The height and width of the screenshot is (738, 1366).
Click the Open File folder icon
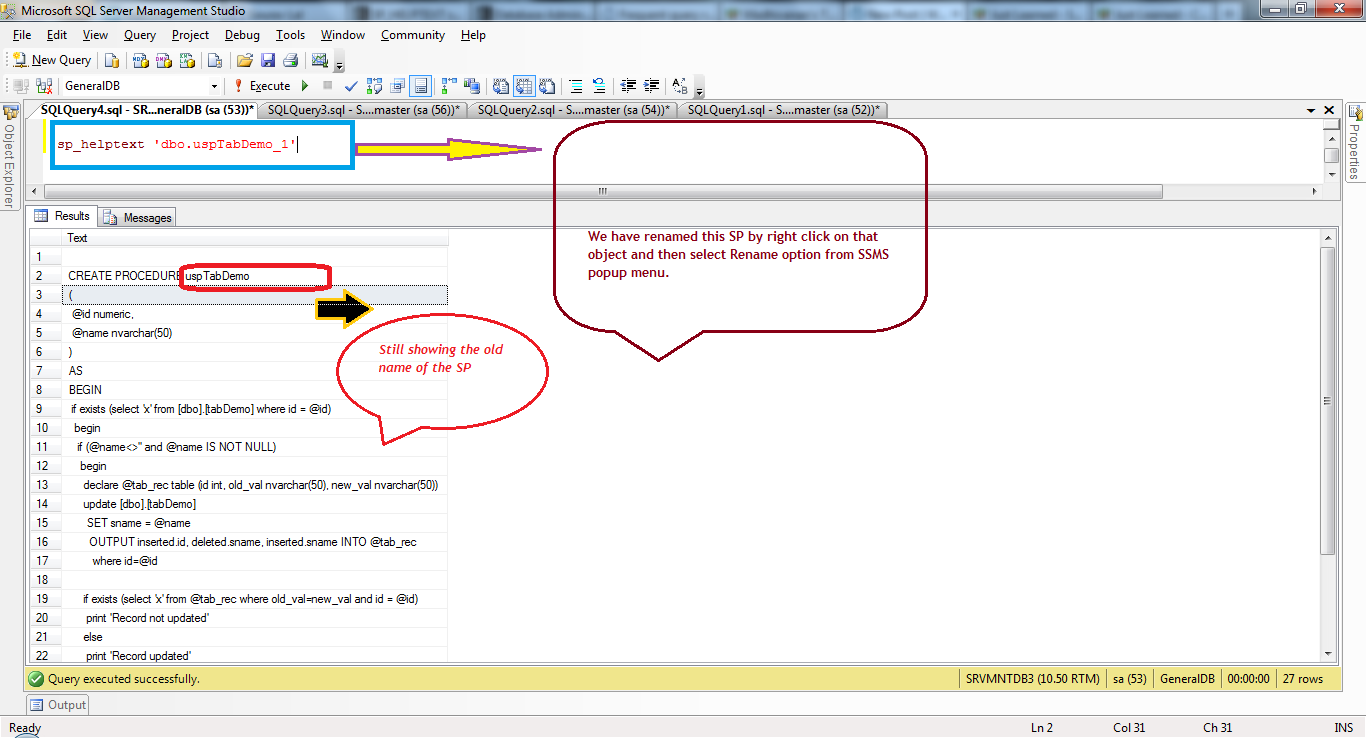[244, 60]
